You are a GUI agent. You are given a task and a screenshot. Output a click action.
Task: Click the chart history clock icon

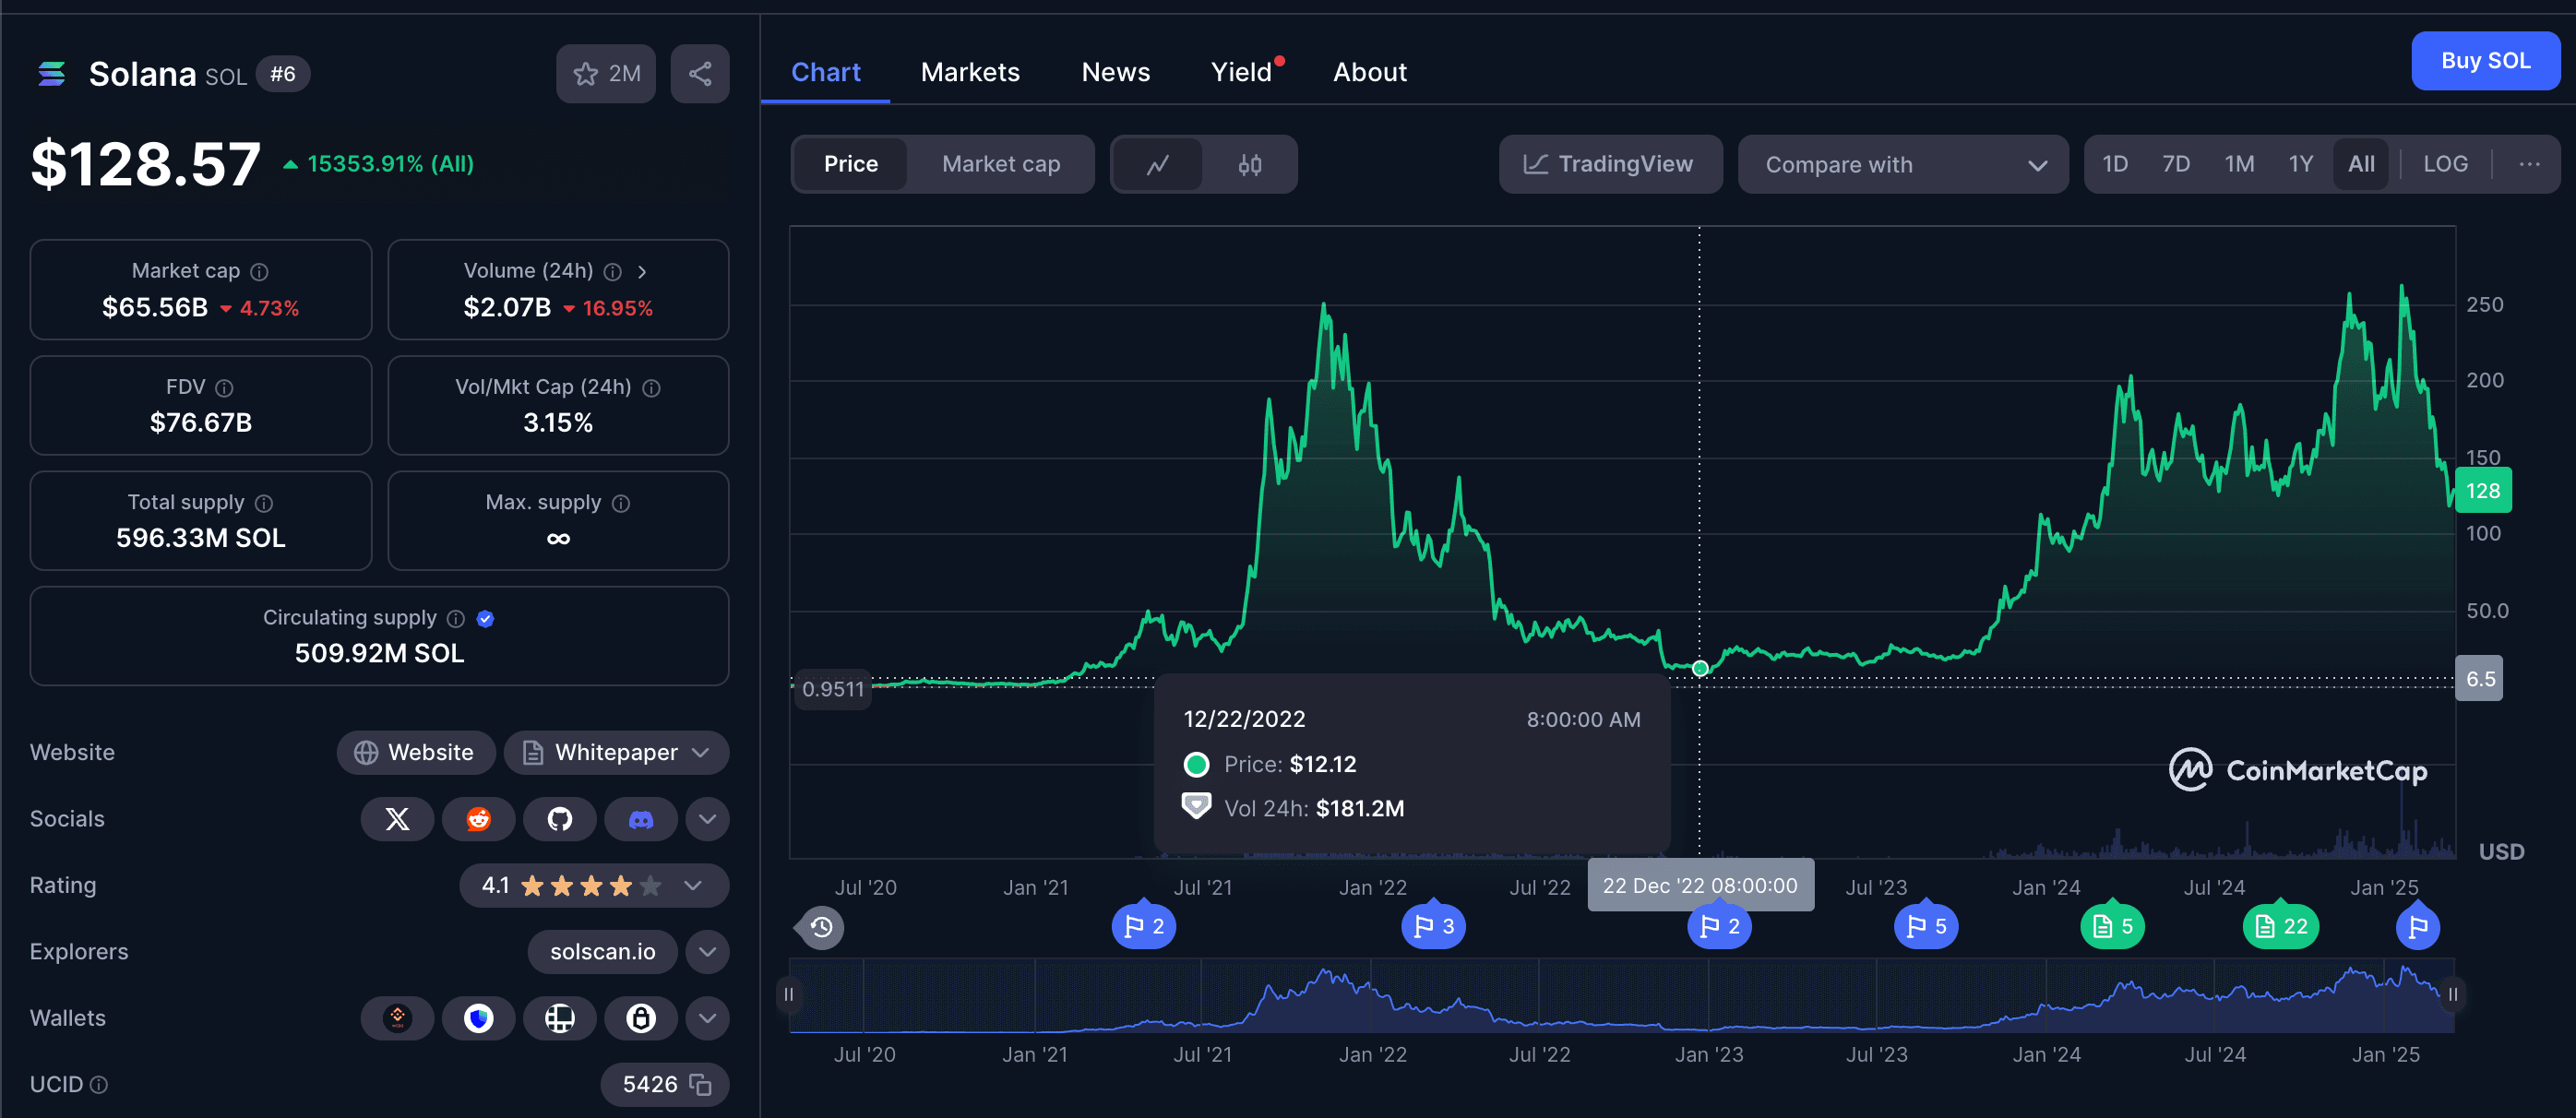pyautogui.click(x=821, y=927)
